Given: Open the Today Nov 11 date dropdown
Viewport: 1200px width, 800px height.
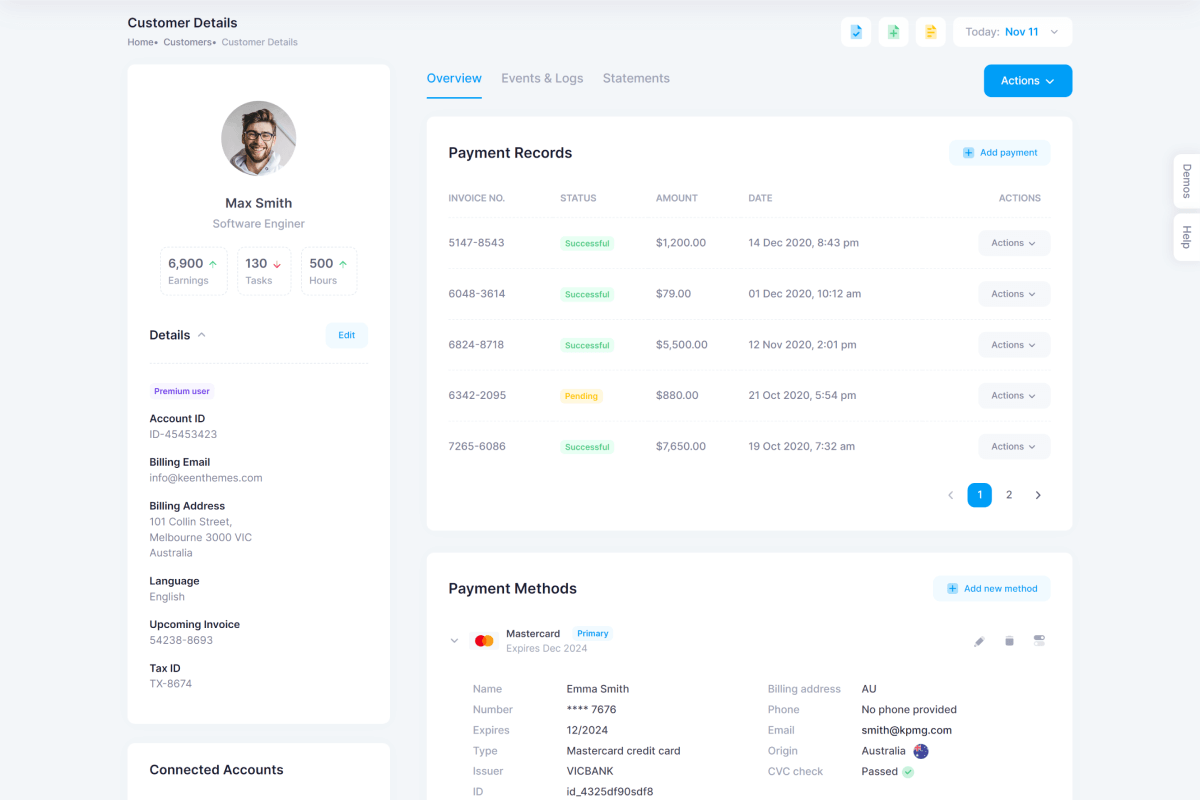Looking at the screenshot, I should coord(1012,32).
